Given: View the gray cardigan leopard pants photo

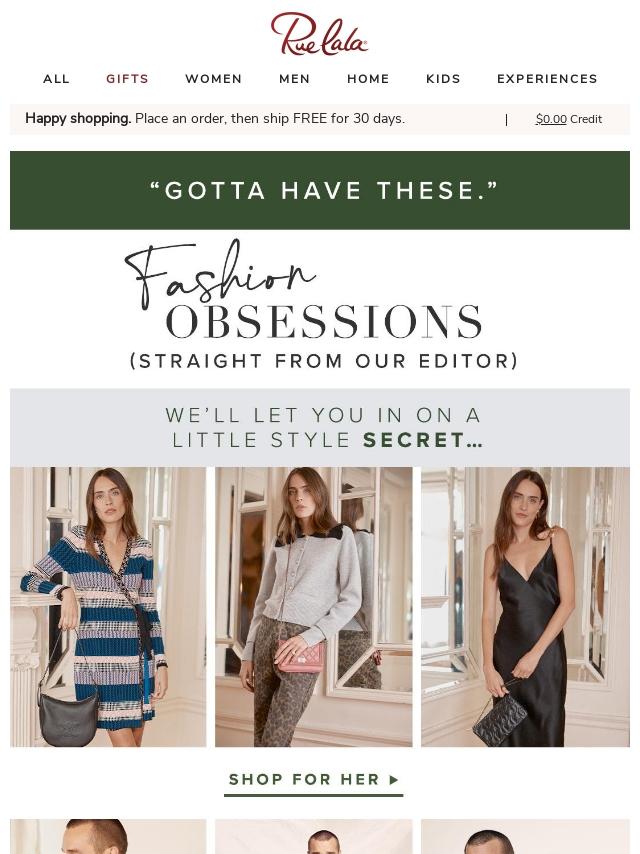Looking at the screenshot, I should click(x=314, y=607).
